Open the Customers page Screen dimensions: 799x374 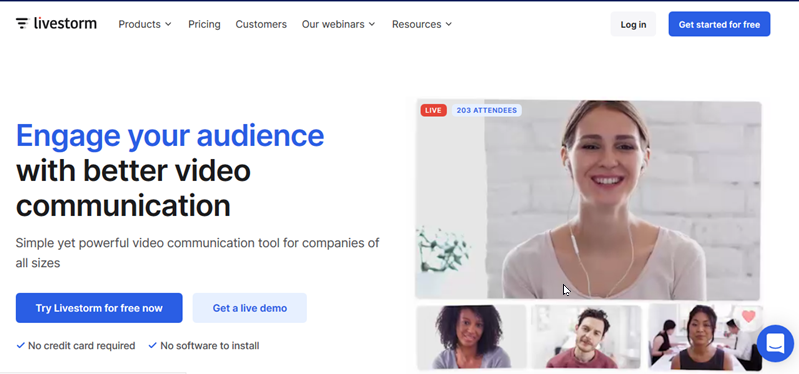click(x=261, y=24)
